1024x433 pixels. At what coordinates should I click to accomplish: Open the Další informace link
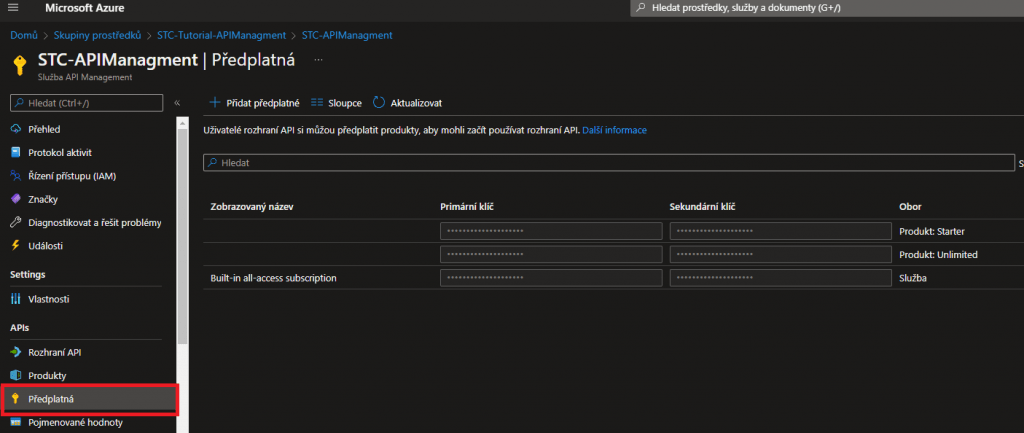(x=614, y=130)
